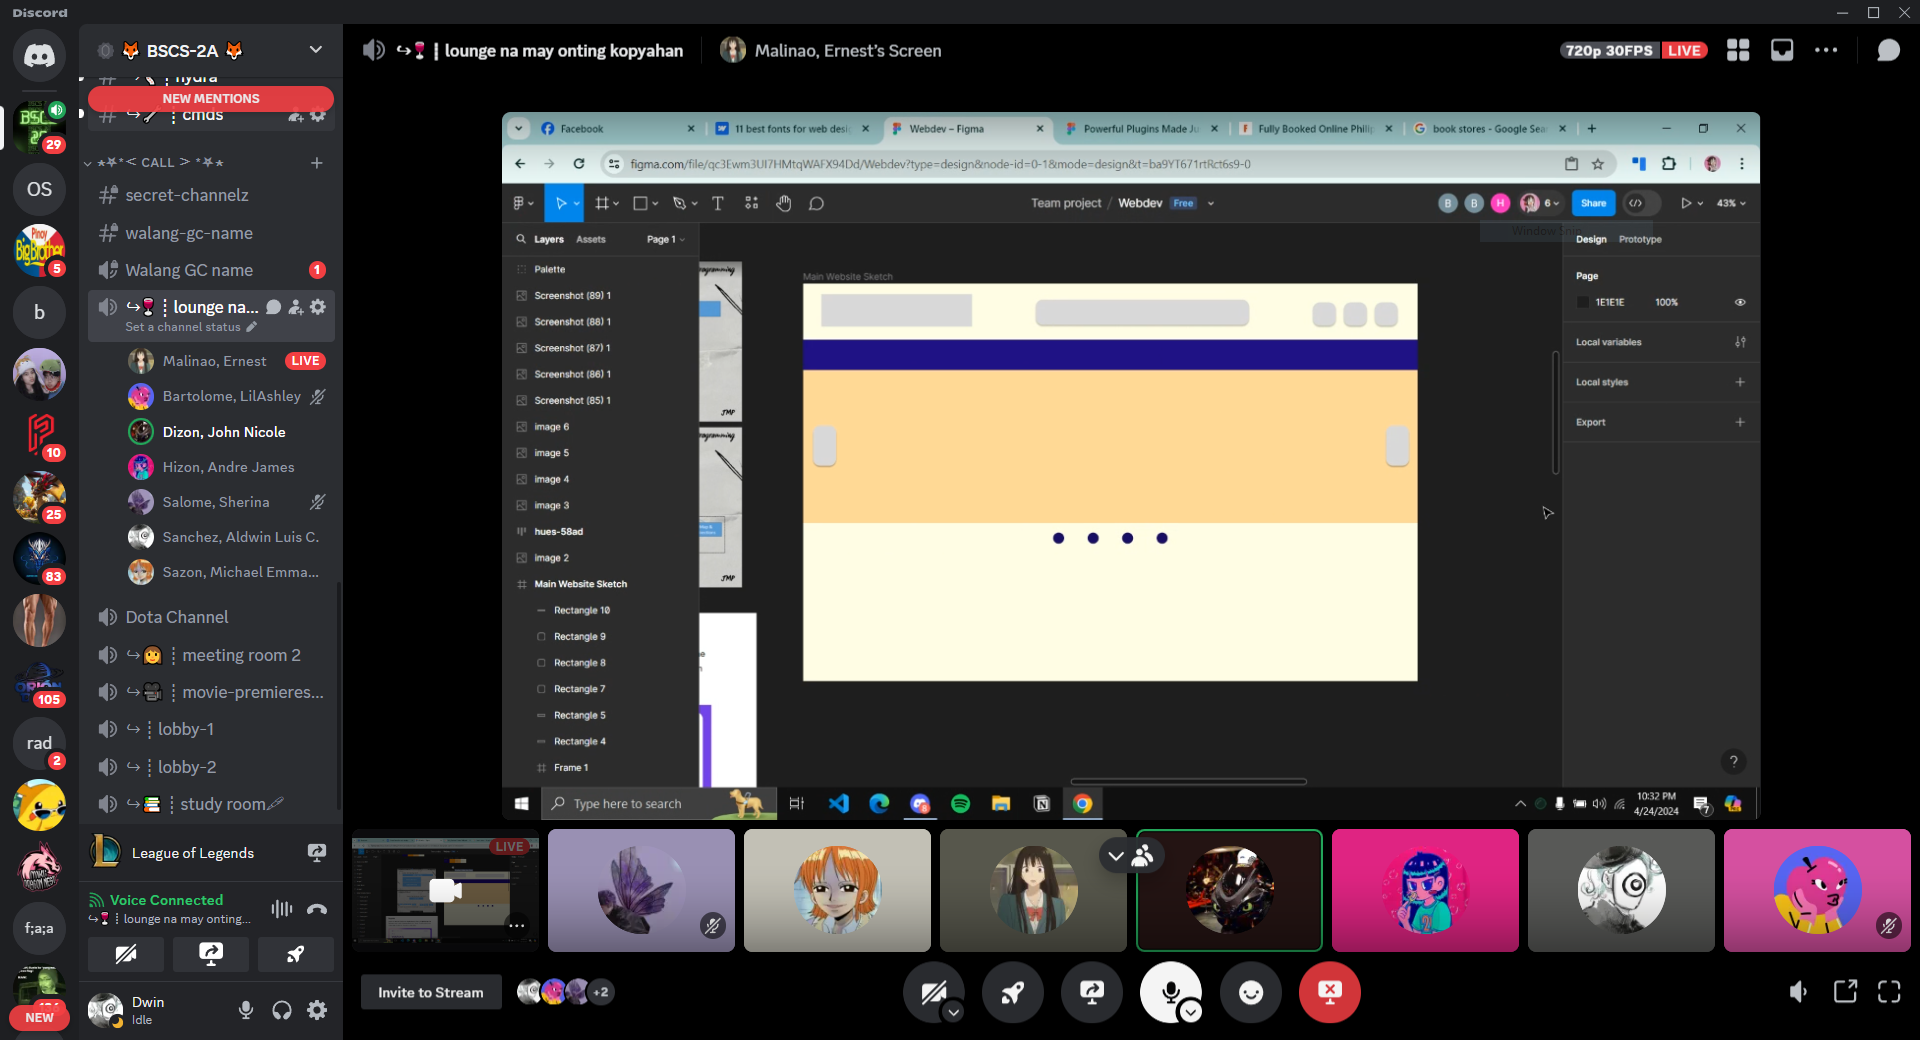This screenshot has width=1920, height=1040.
Task: Join the Dota Channel voice channel
Action: tap(177, 617)
